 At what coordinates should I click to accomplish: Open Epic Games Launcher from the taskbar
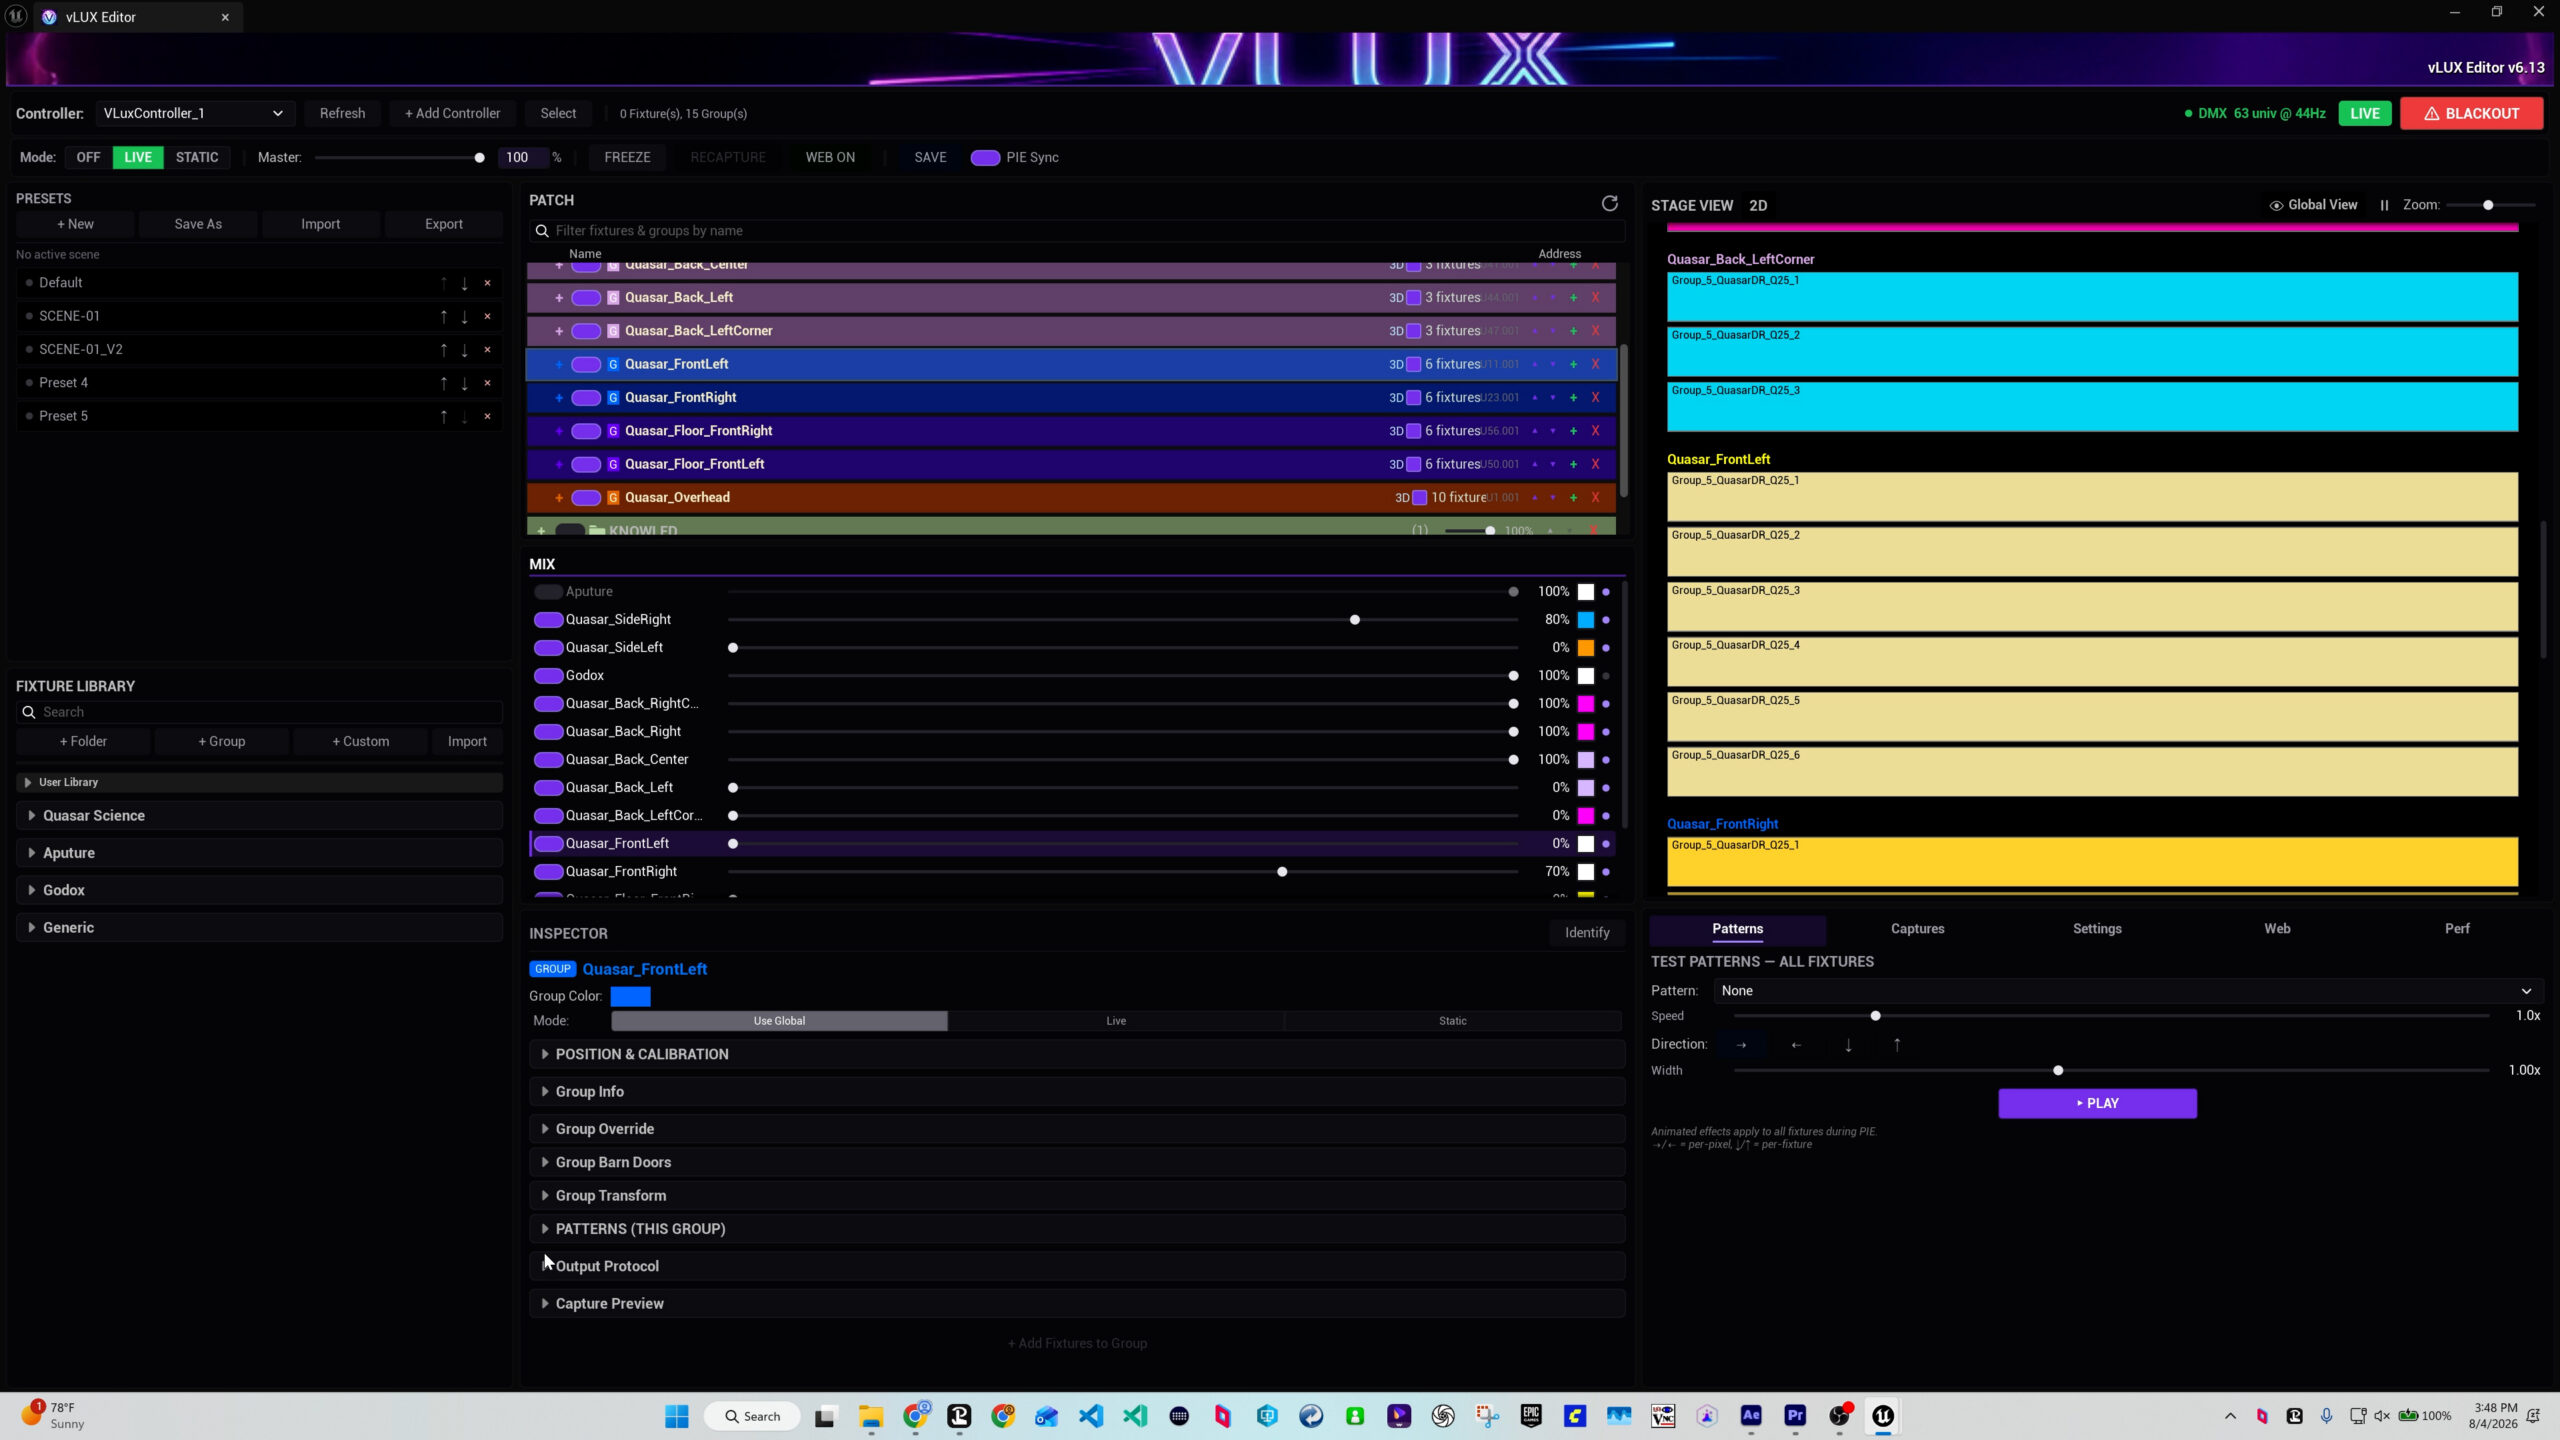[x=1530, y=1415]
